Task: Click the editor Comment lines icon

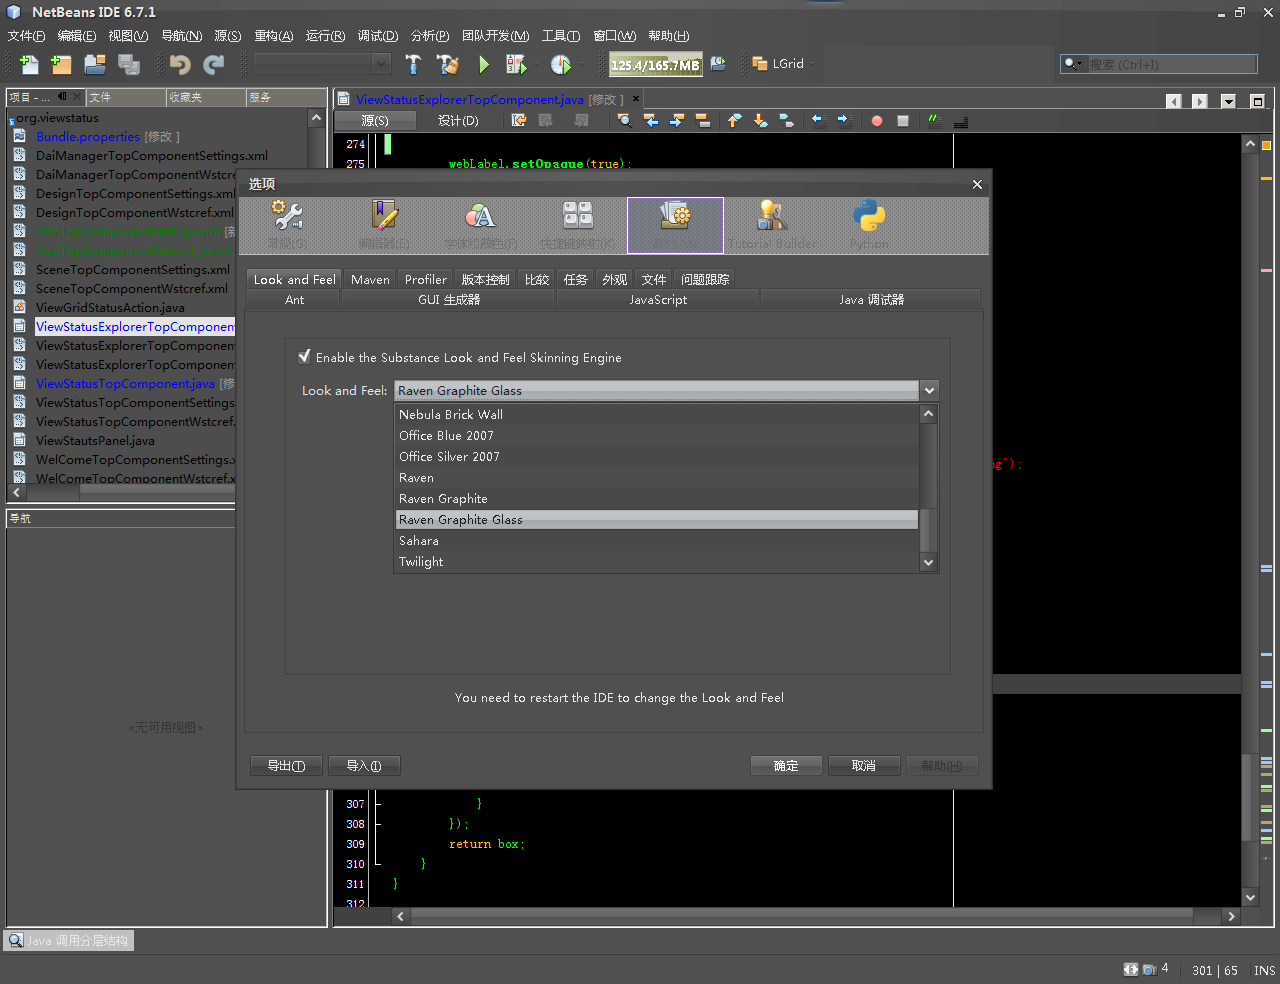Action: point(935,121)
